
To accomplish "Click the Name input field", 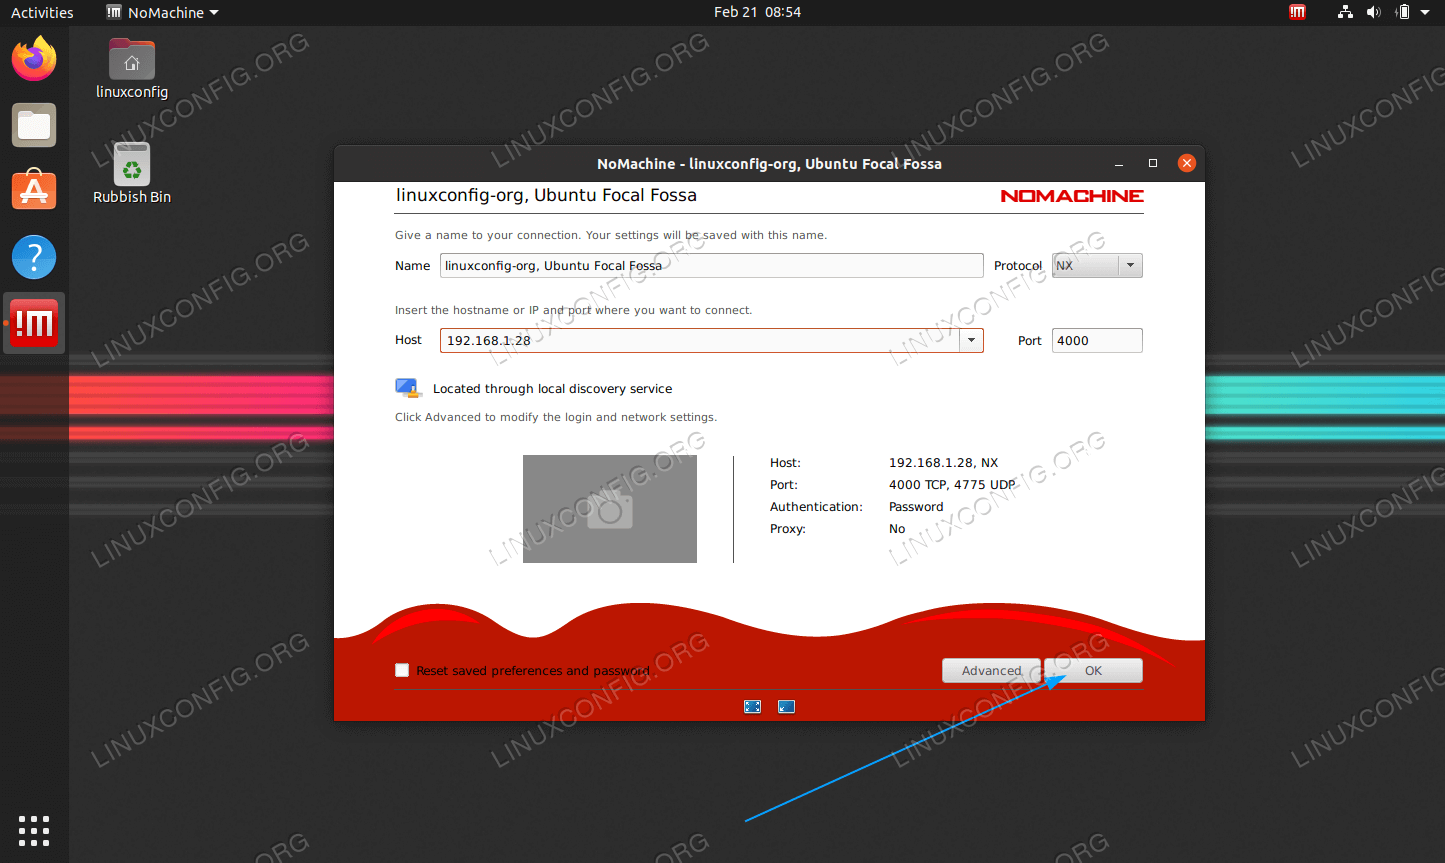I will pyautogui.click(x=712, y=266).
